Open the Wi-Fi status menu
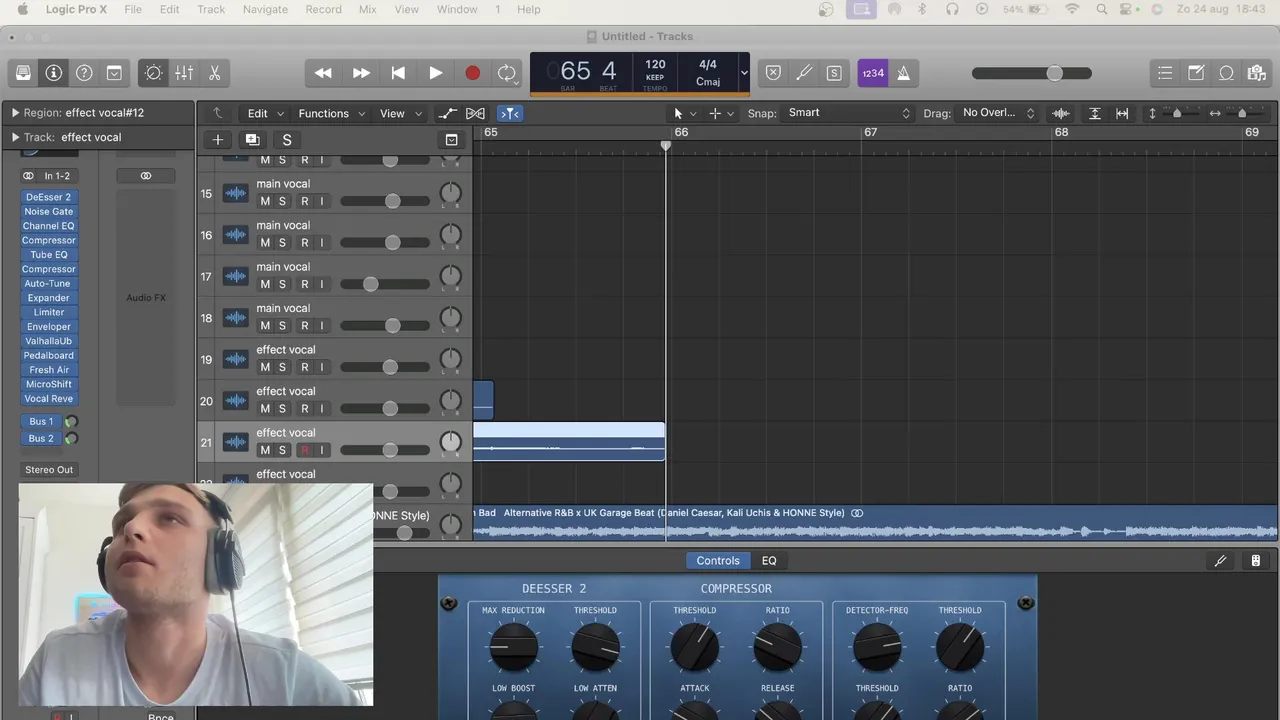1280x720 pixels. 1072,9
